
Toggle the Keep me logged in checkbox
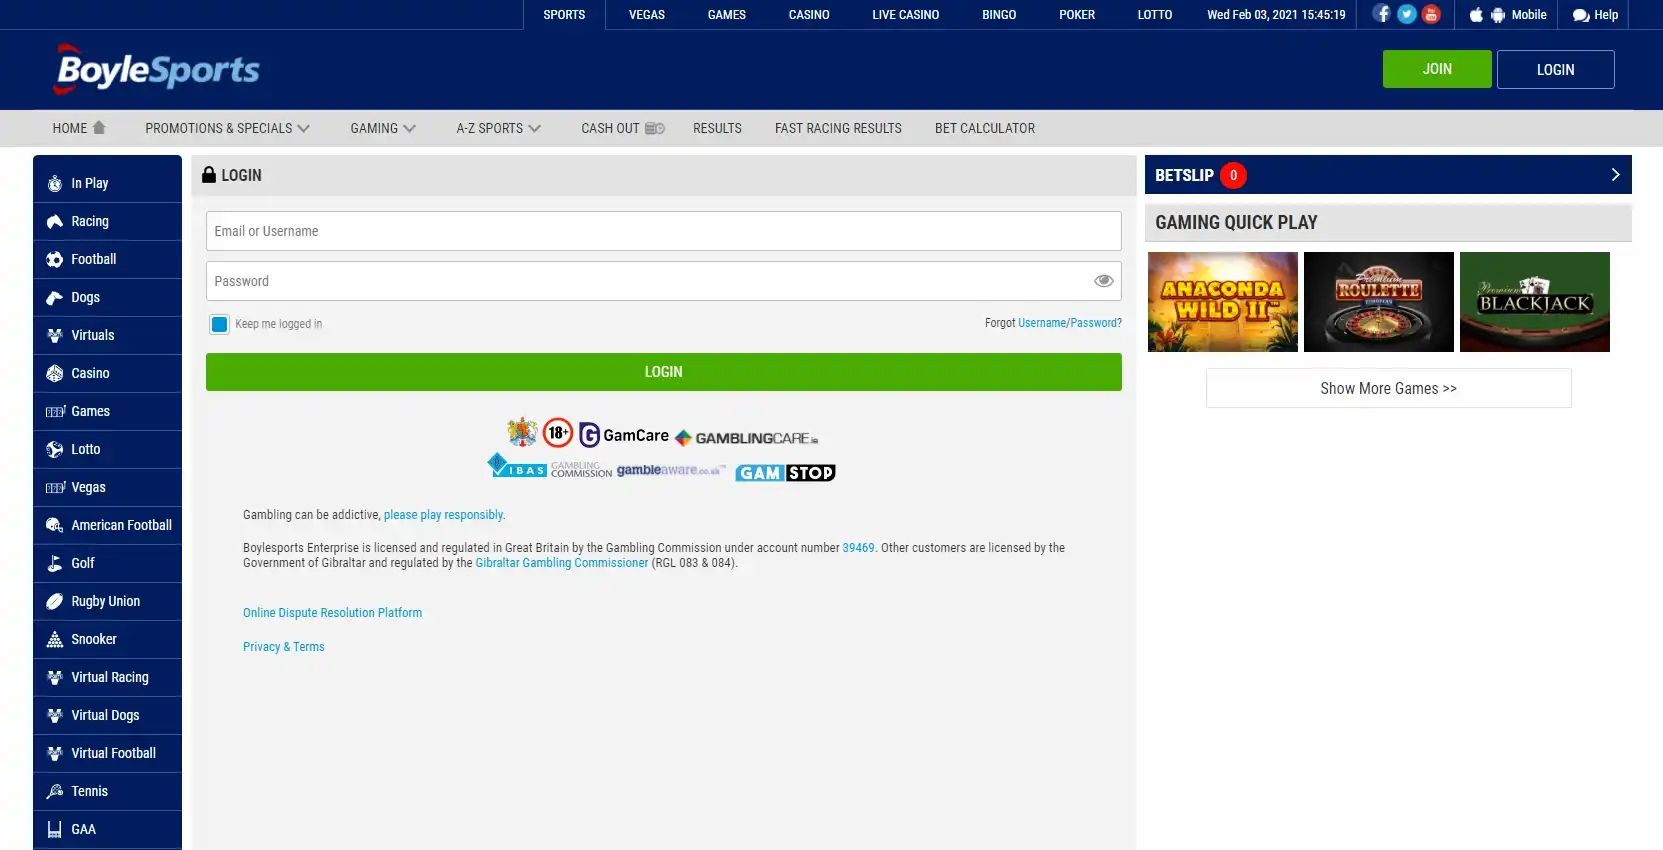pyautogui.click(x=220, y=324)
